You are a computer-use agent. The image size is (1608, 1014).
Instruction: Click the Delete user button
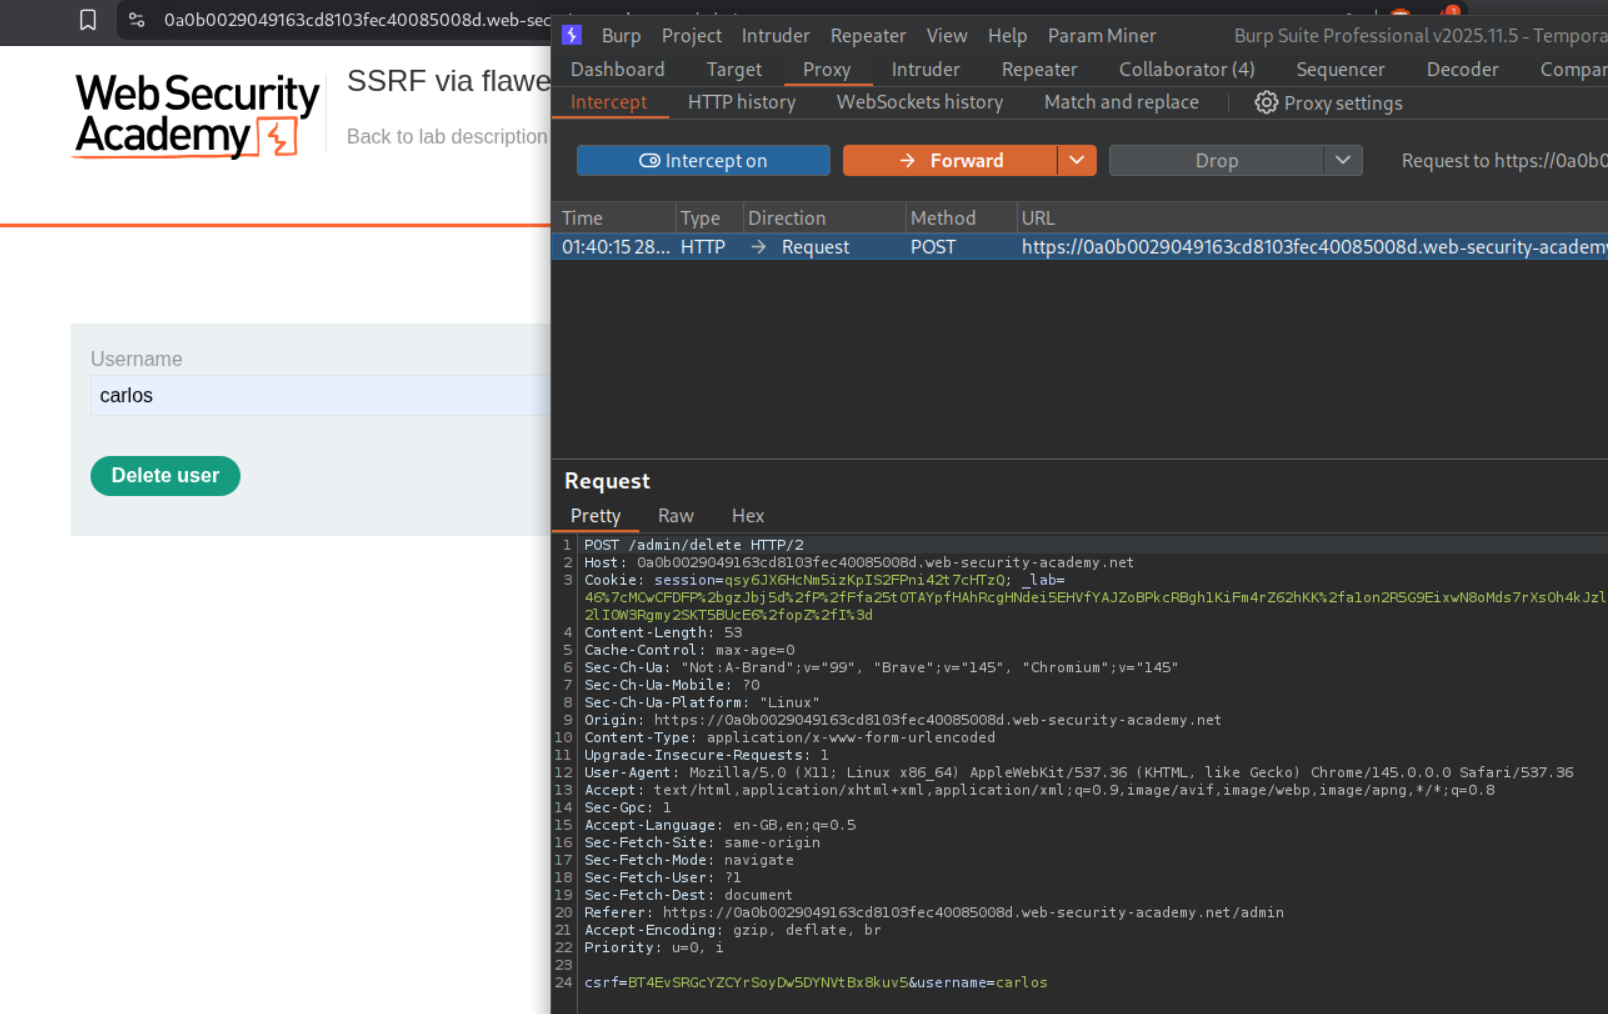[x=165, y=476]
